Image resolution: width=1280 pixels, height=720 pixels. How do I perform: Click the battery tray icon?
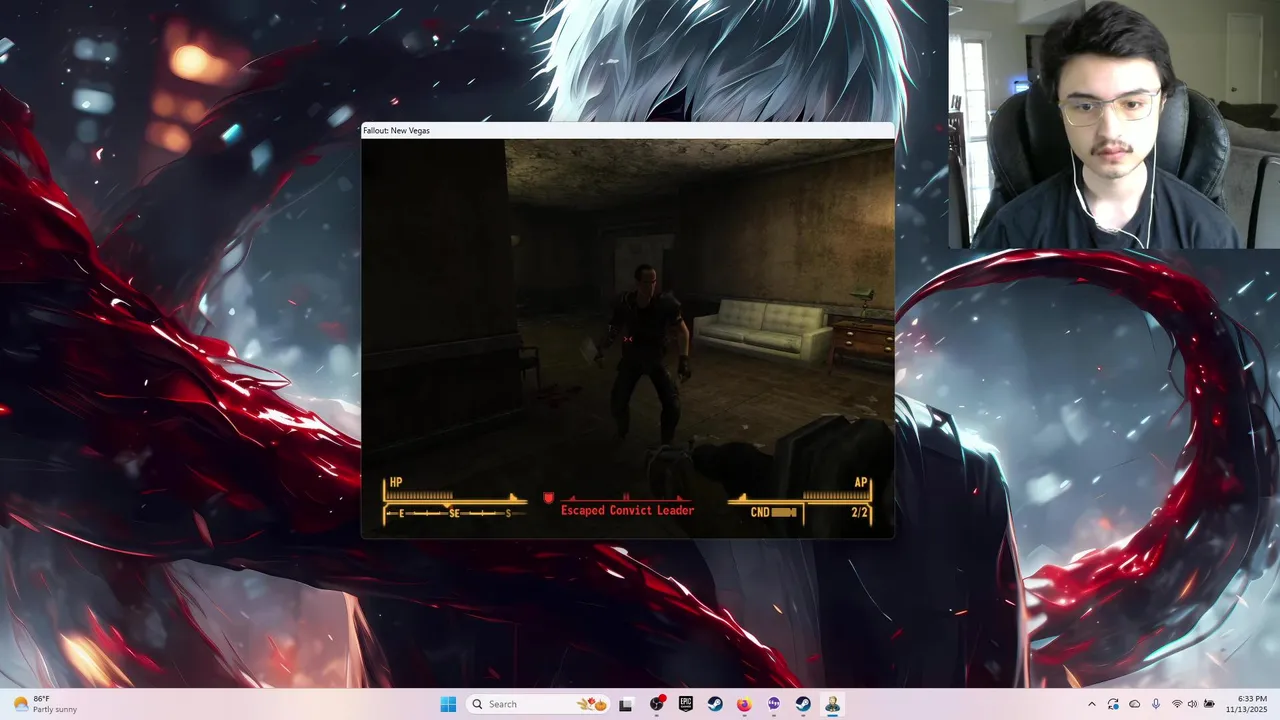coord(1209,704)
